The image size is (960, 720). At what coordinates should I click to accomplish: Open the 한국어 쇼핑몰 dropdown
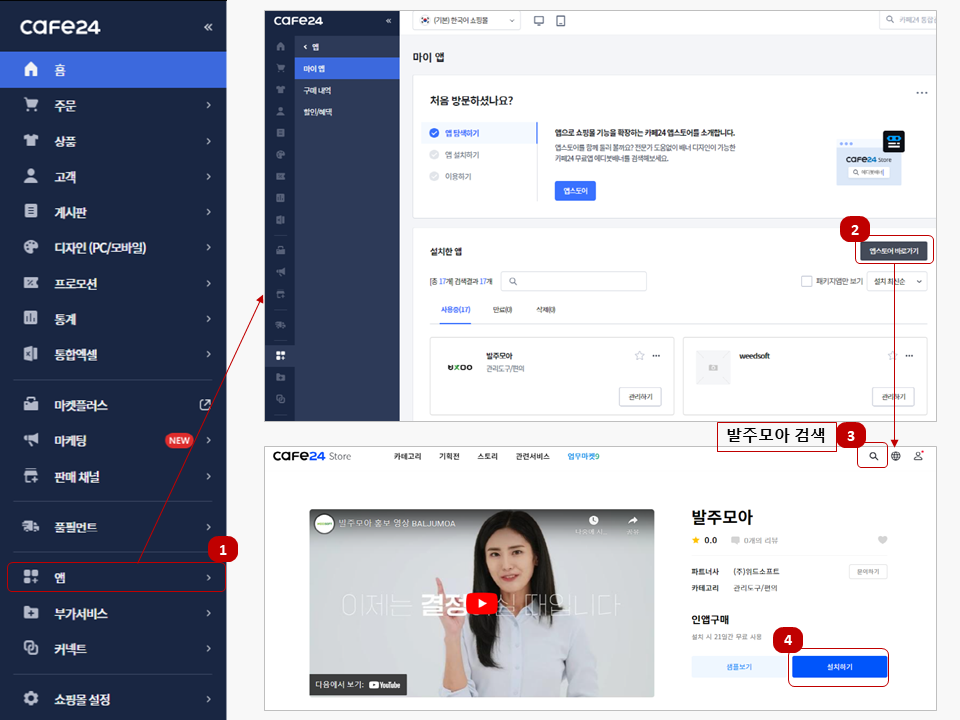click(467, 21)
